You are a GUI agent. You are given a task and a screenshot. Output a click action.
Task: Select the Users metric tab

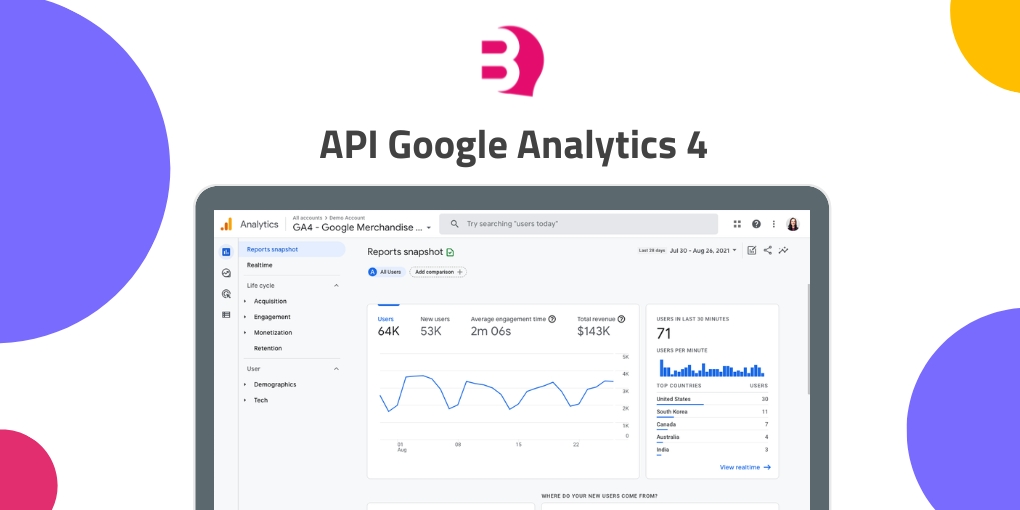(388, 327)
